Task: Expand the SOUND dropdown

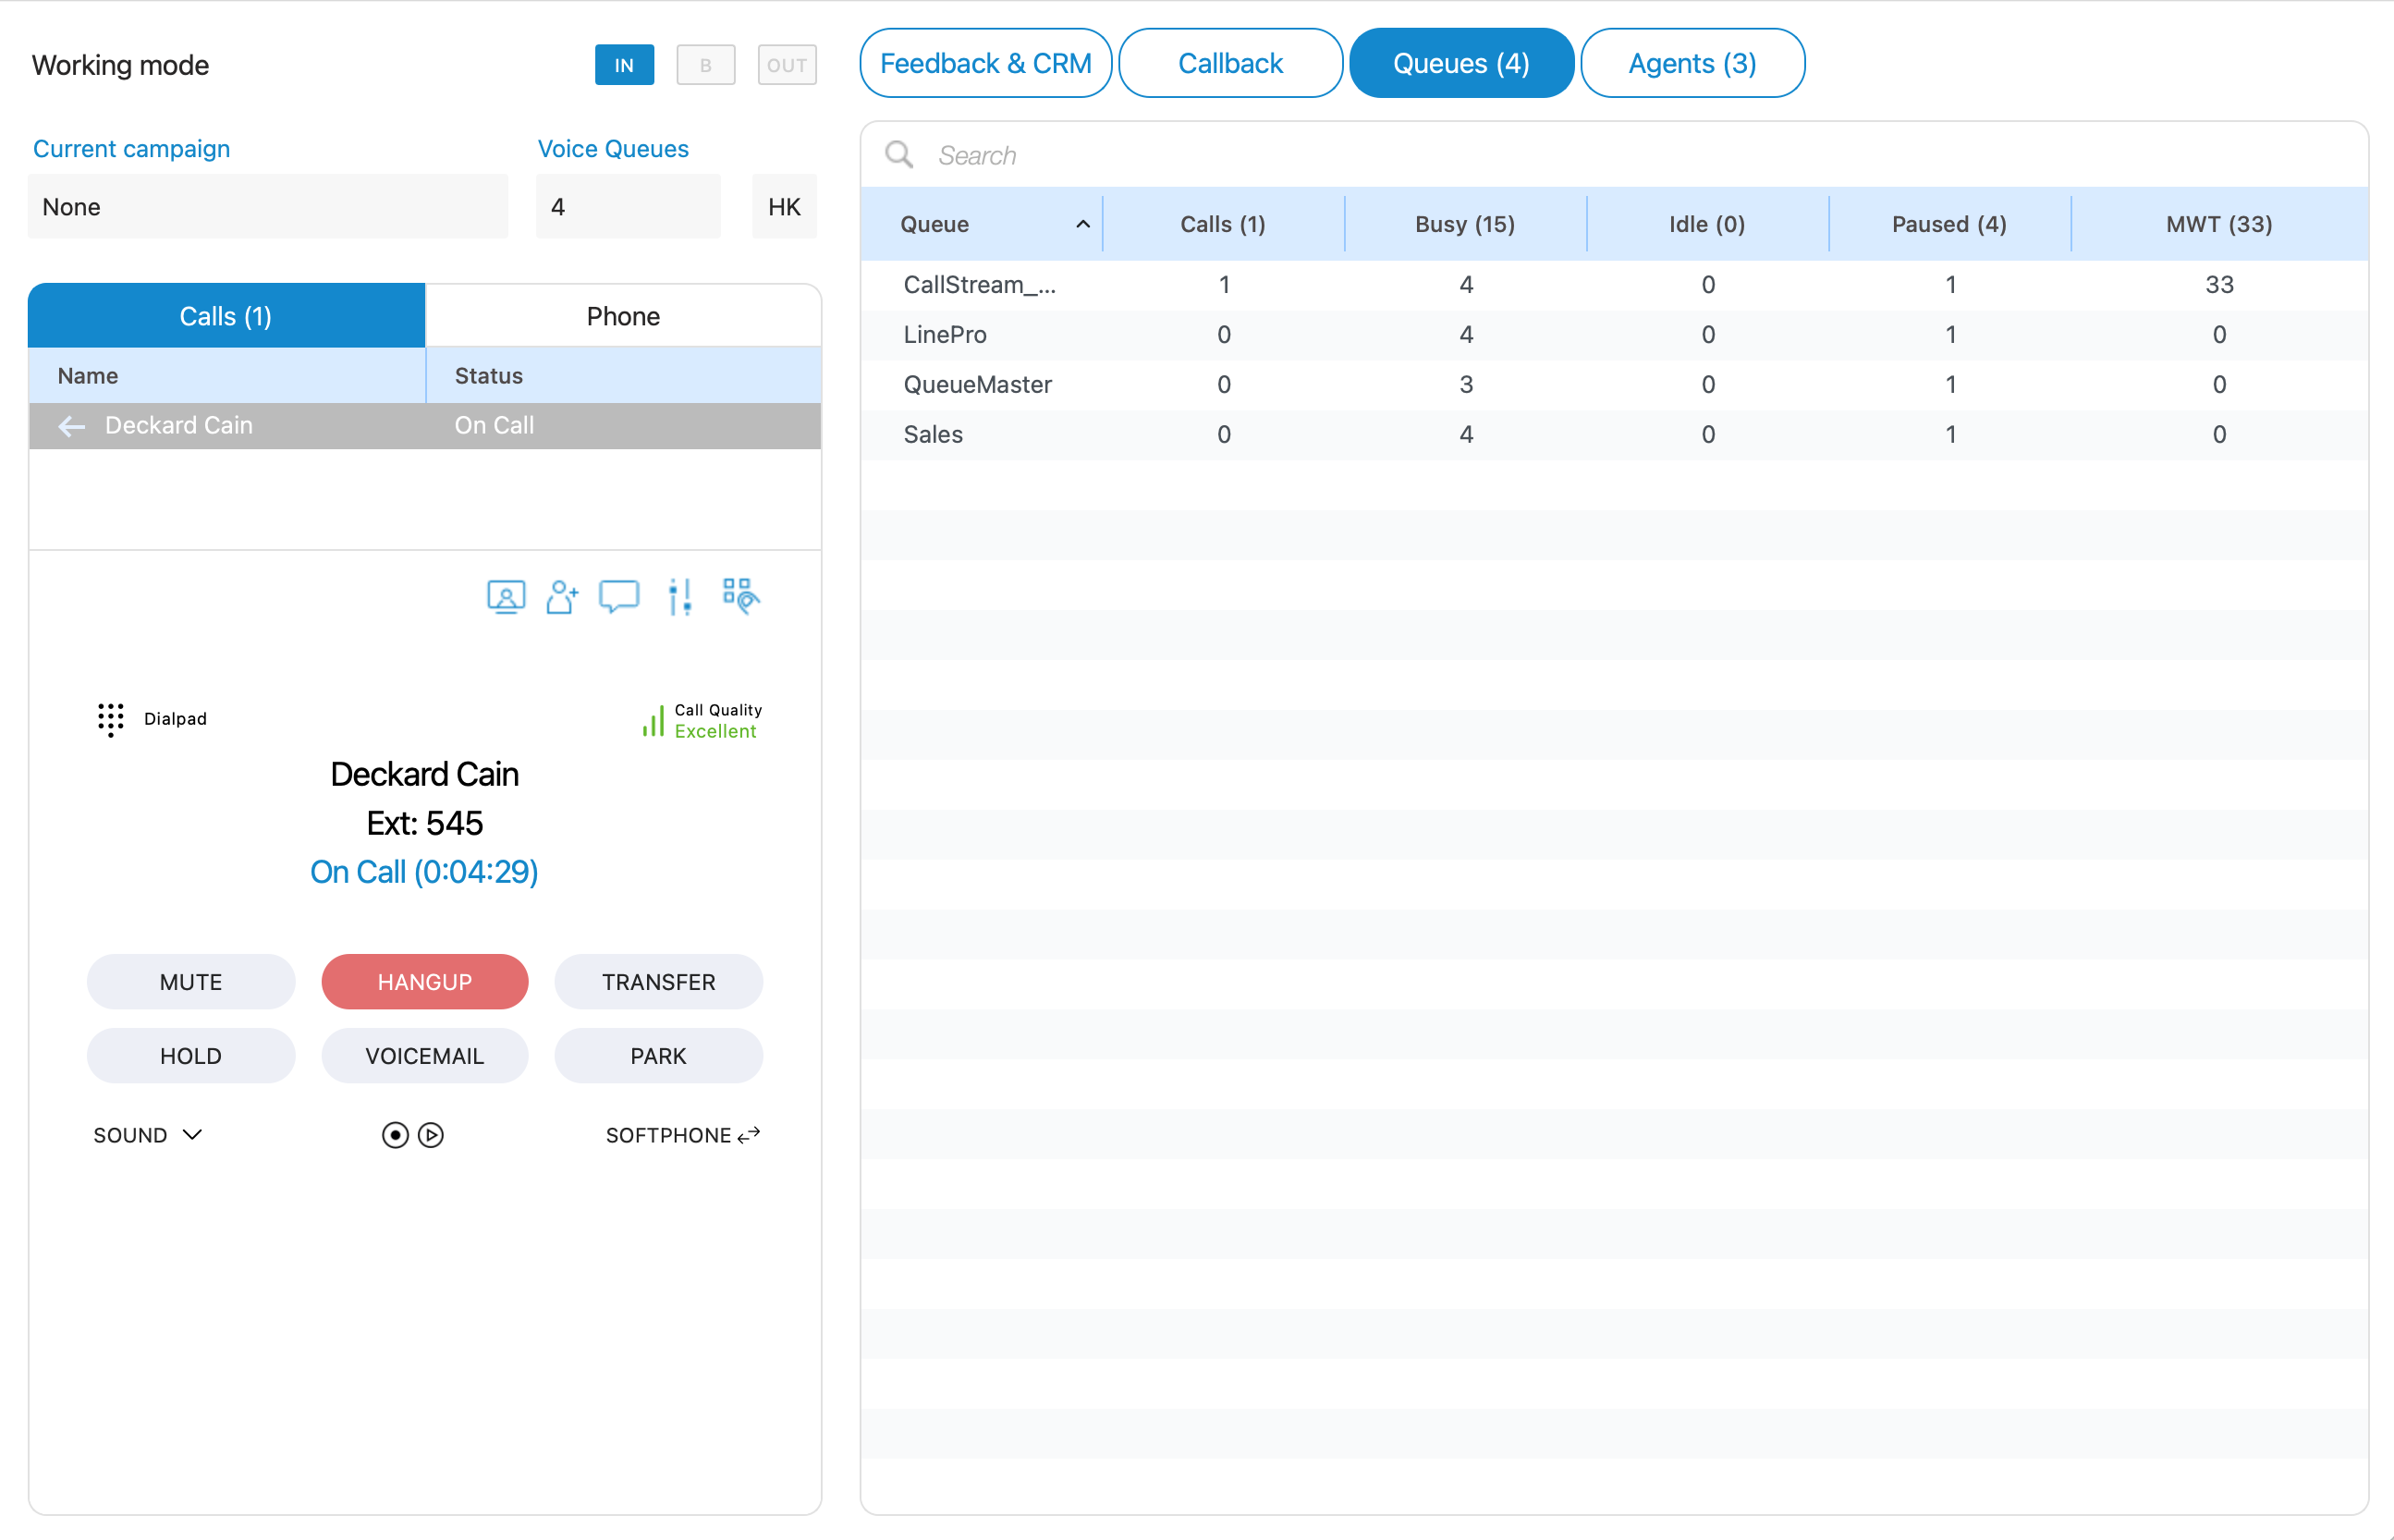Action: click(x=148, y=1135)
